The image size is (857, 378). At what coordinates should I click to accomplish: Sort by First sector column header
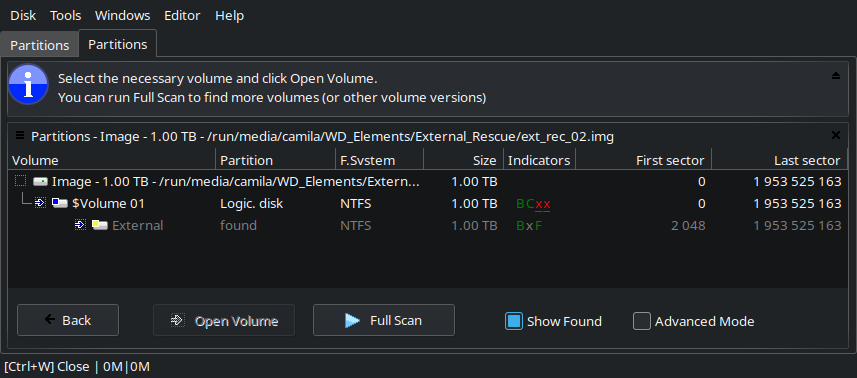click(643, 160)
